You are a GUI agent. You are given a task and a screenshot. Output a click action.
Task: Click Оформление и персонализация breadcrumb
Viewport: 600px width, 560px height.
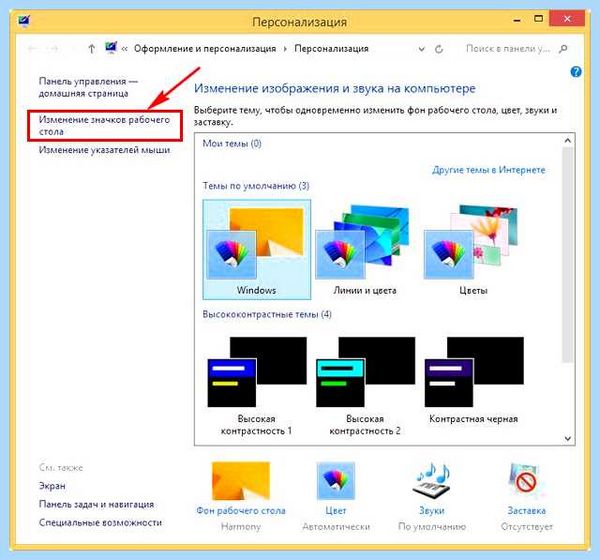point(205,49)
